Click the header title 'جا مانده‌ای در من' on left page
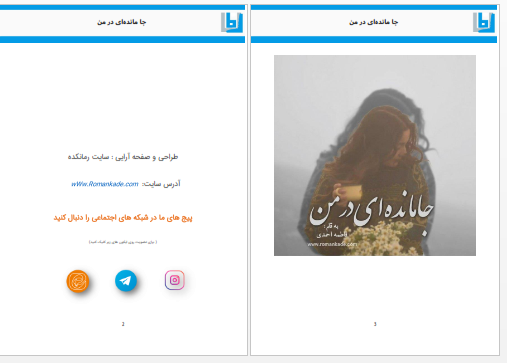Image resolution: width=507 pixels, height=363 pixels. pos(122,22)
